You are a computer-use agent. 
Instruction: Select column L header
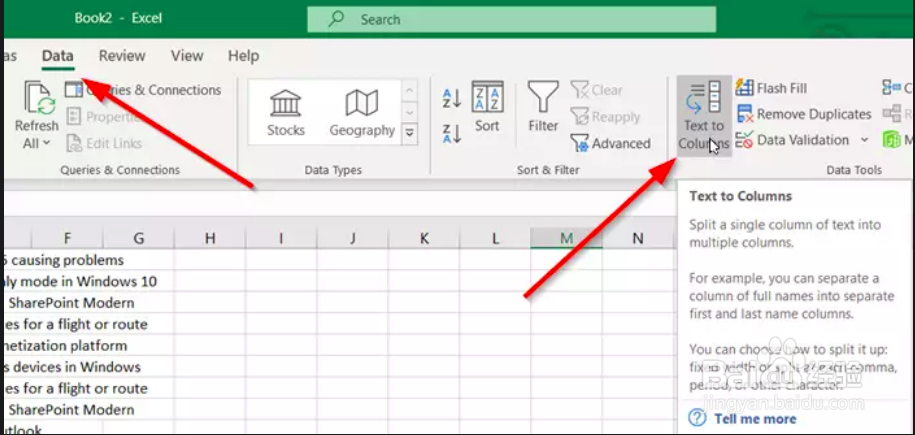click(495, 238)
